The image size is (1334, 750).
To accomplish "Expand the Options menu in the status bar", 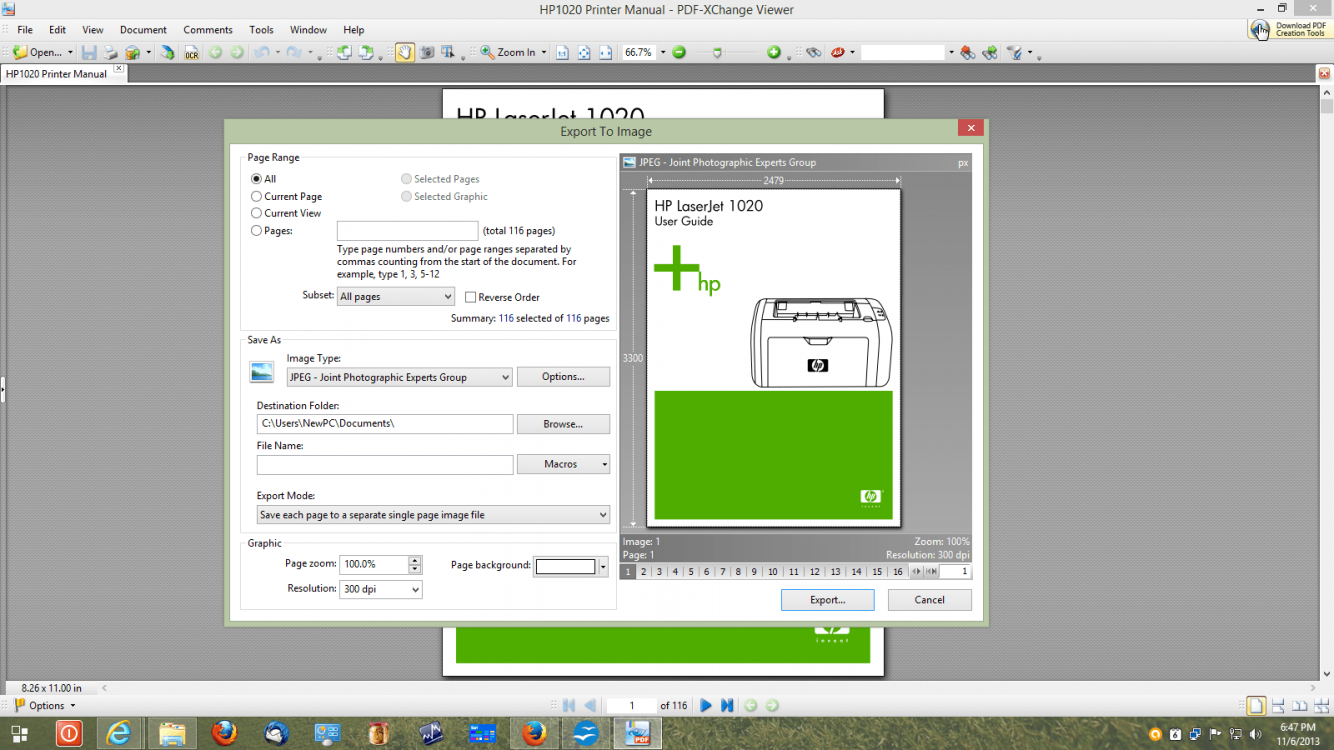I will coord(45,705).
